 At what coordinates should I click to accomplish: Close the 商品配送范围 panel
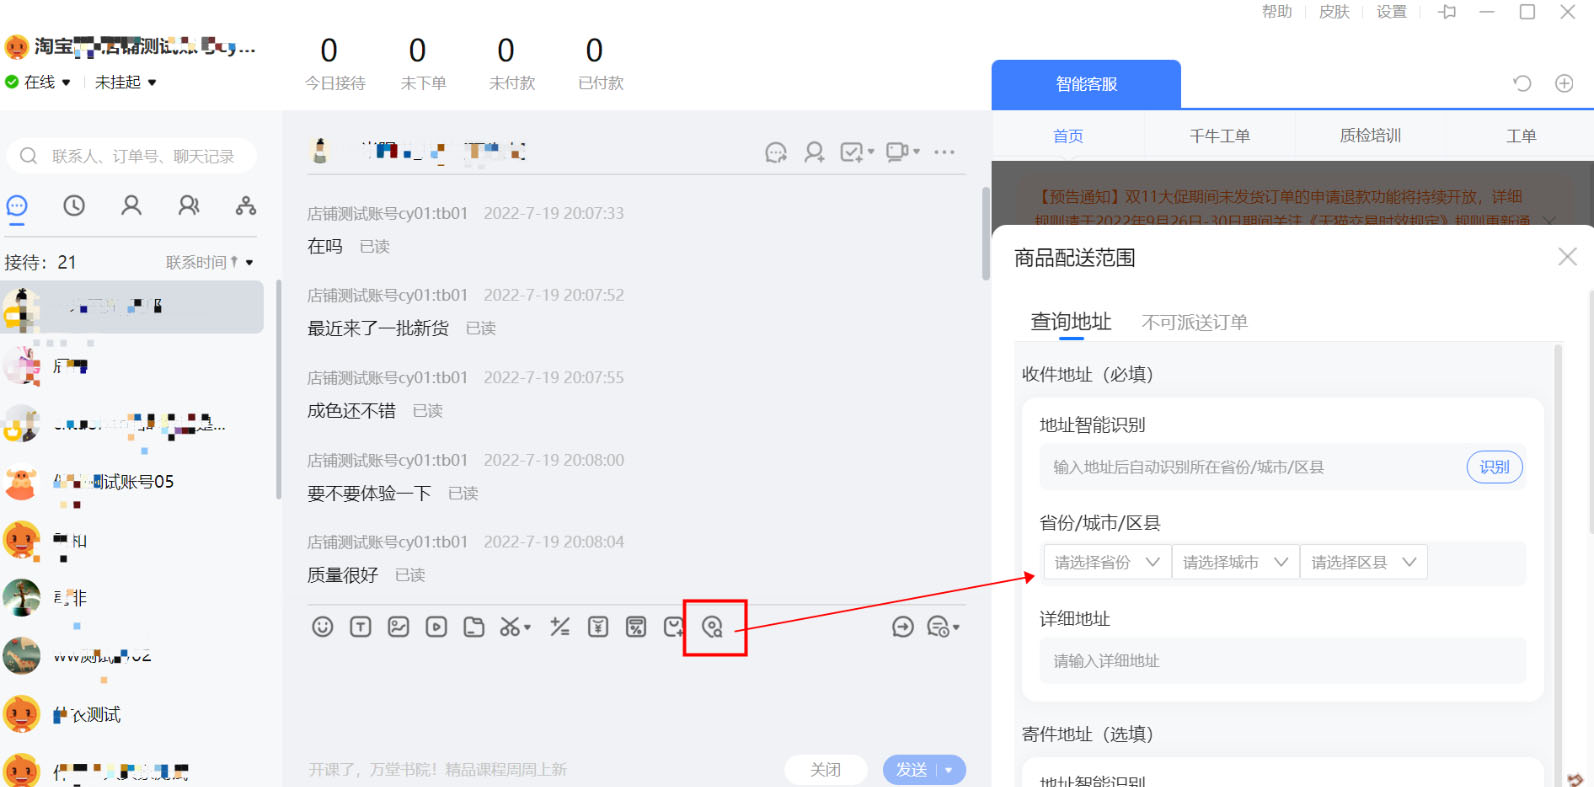pyautogui.click(x=1567, y=257)
